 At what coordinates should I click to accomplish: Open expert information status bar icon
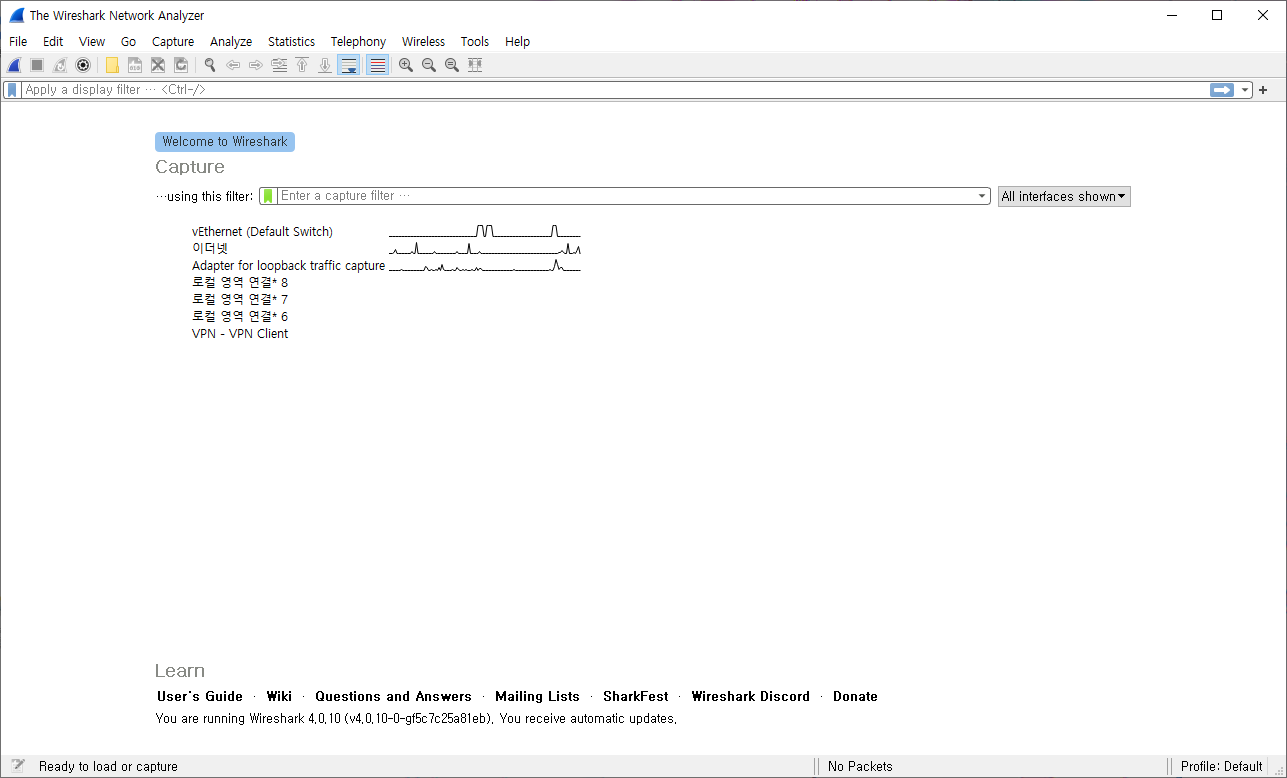coord(18,766)
